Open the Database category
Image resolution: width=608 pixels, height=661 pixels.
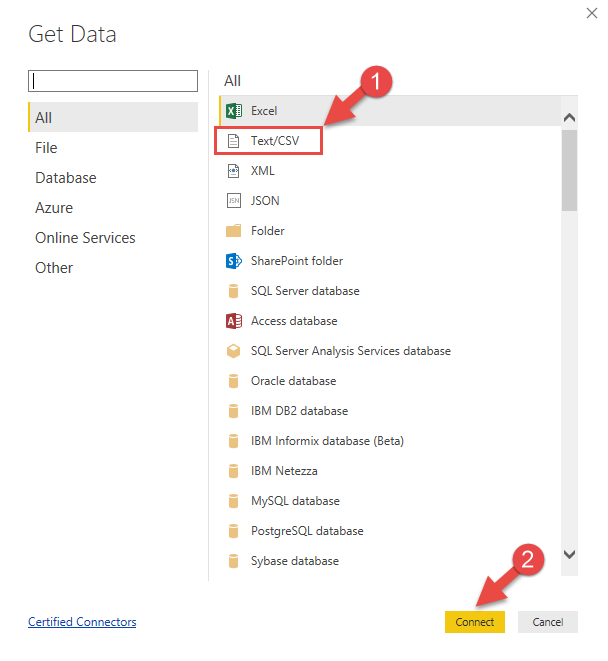coord(66,178)
